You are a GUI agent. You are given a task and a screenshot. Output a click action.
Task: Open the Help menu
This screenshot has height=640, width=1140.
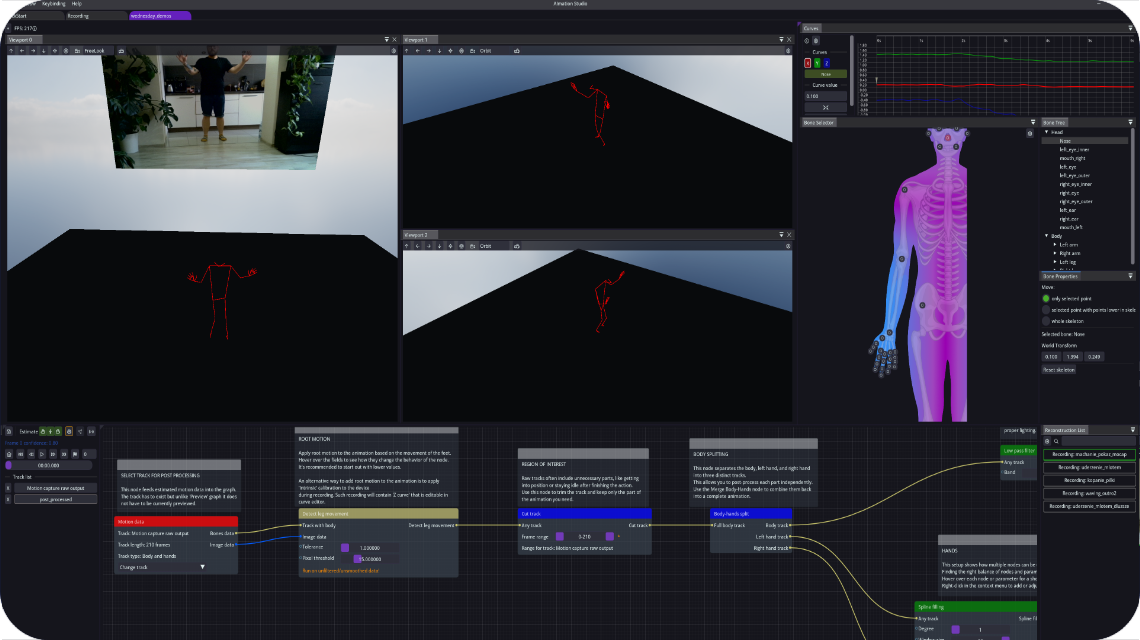(76, 4)
